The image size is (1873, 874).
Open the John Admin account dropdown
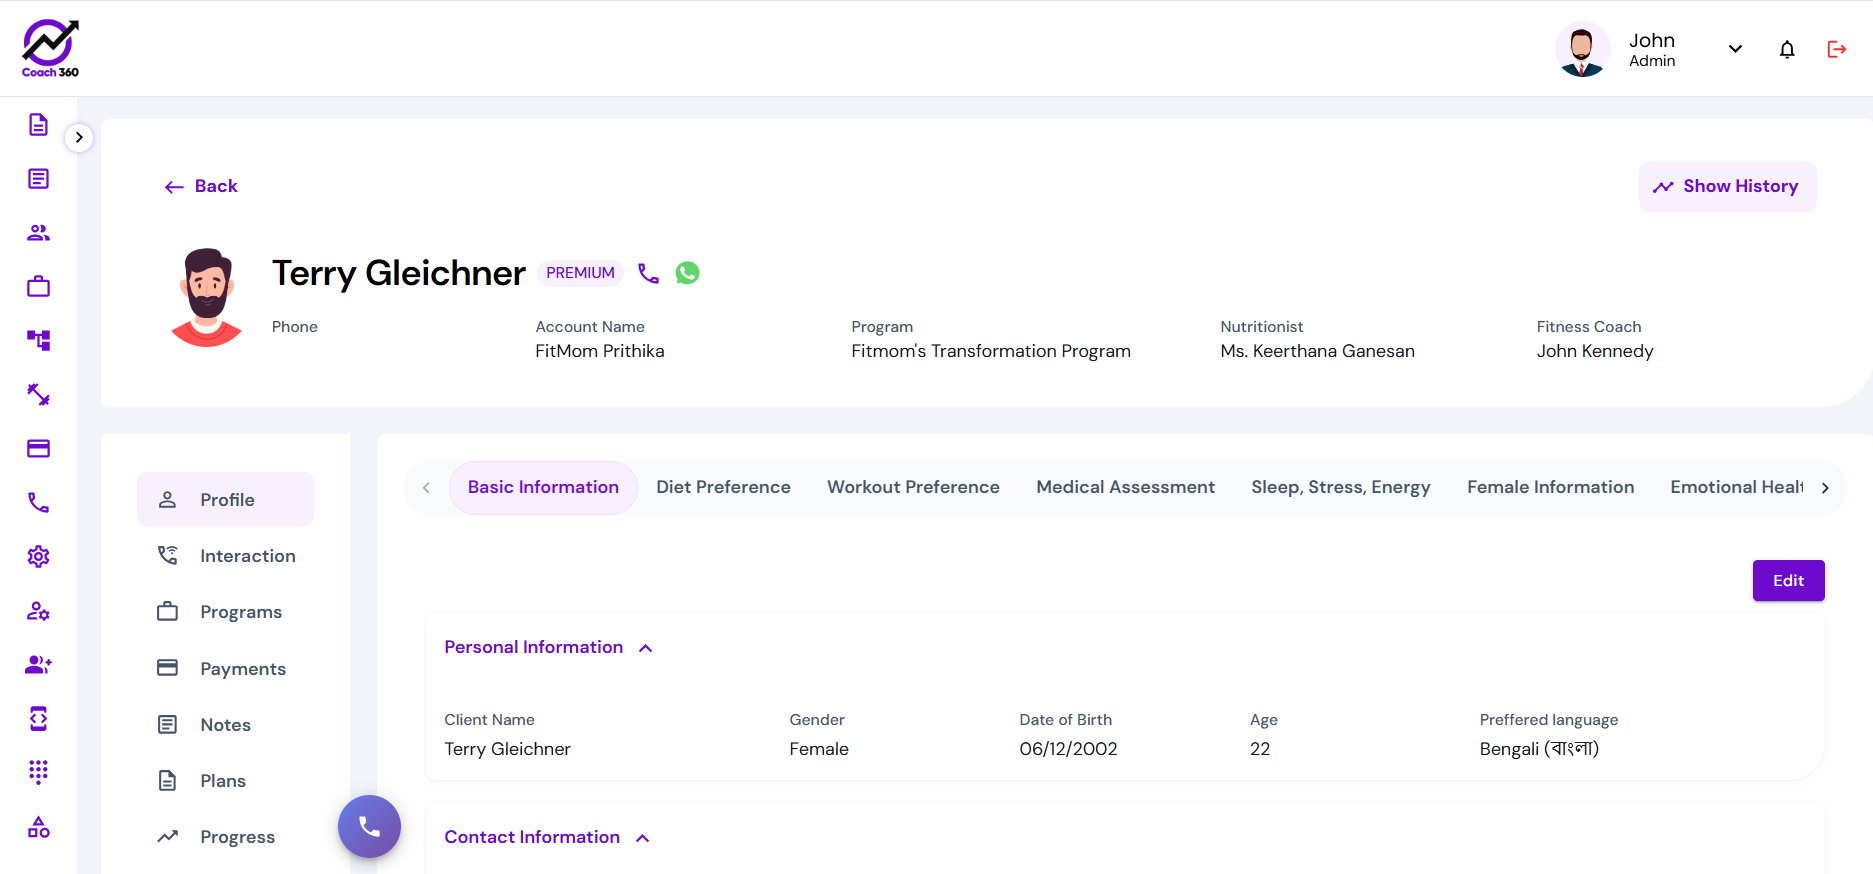[x=1735, y=49]
